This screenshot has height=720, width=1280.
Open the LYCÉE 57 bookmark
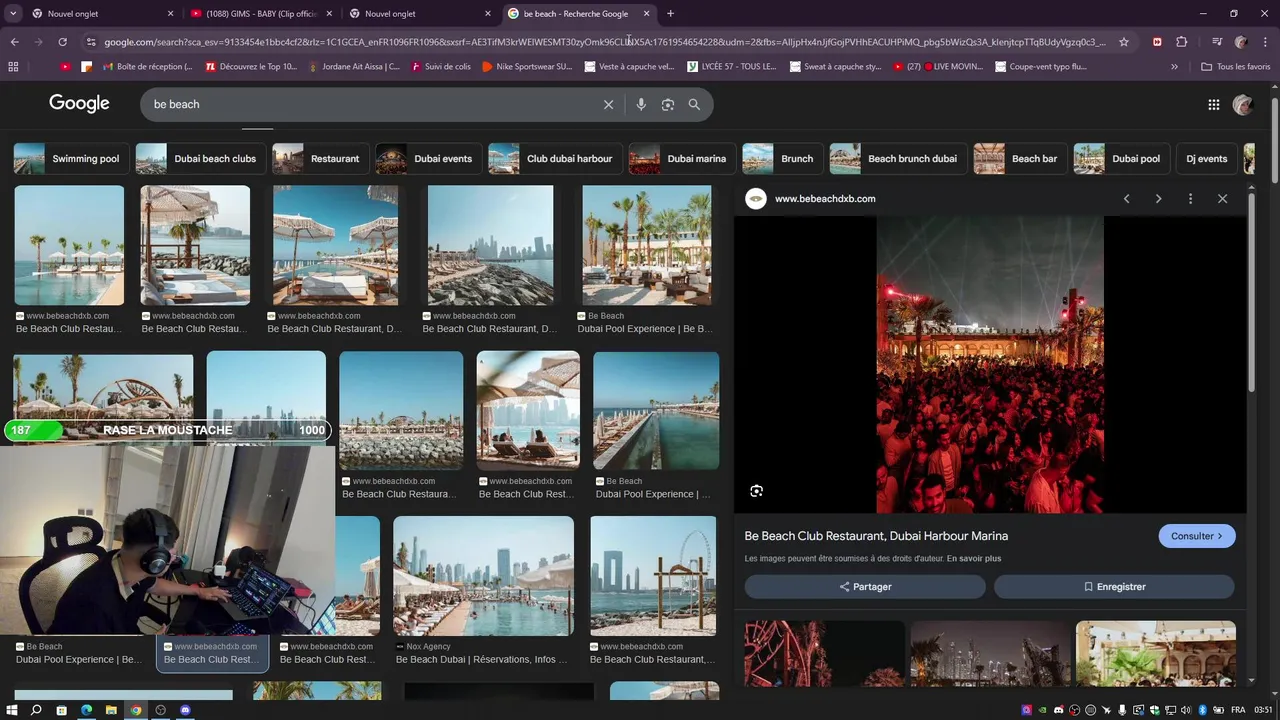tap(732, 67)
